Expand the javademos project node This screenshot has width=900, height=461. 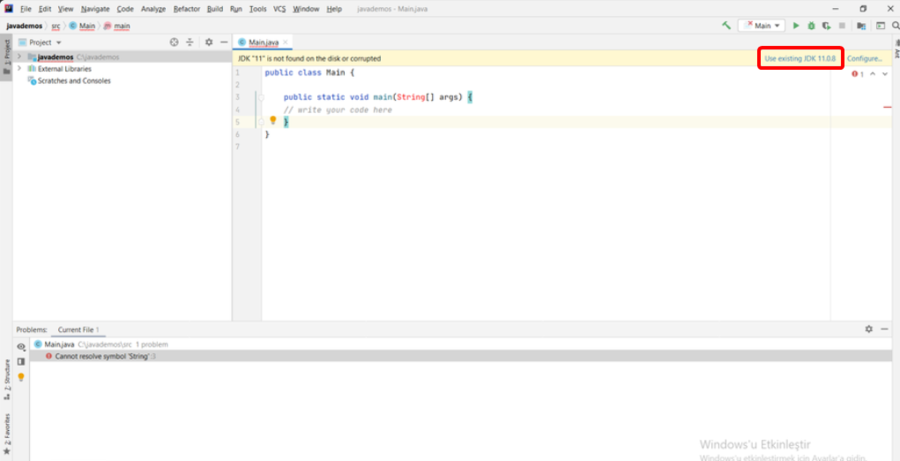pos(20,57)
